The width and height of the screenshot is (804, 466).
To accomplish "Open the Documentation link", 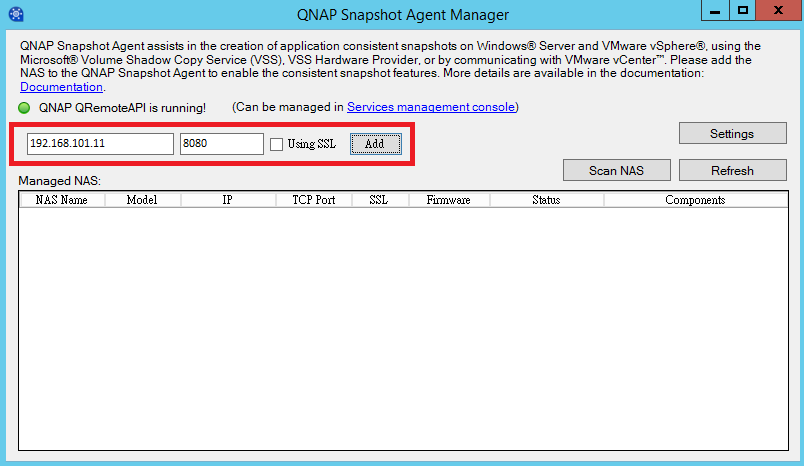I will click(x=62, y=87).
